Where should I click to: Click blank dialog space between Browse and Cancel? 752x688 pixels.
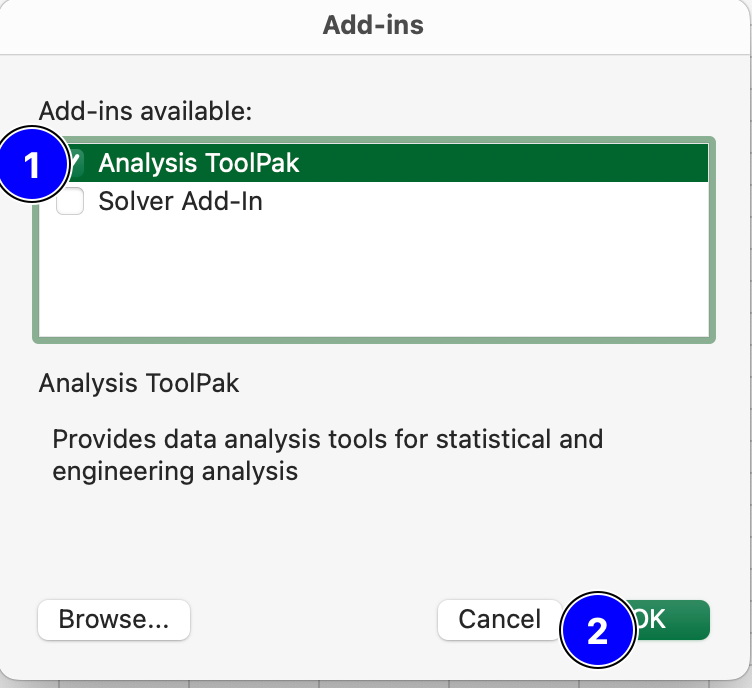(312, 620)
